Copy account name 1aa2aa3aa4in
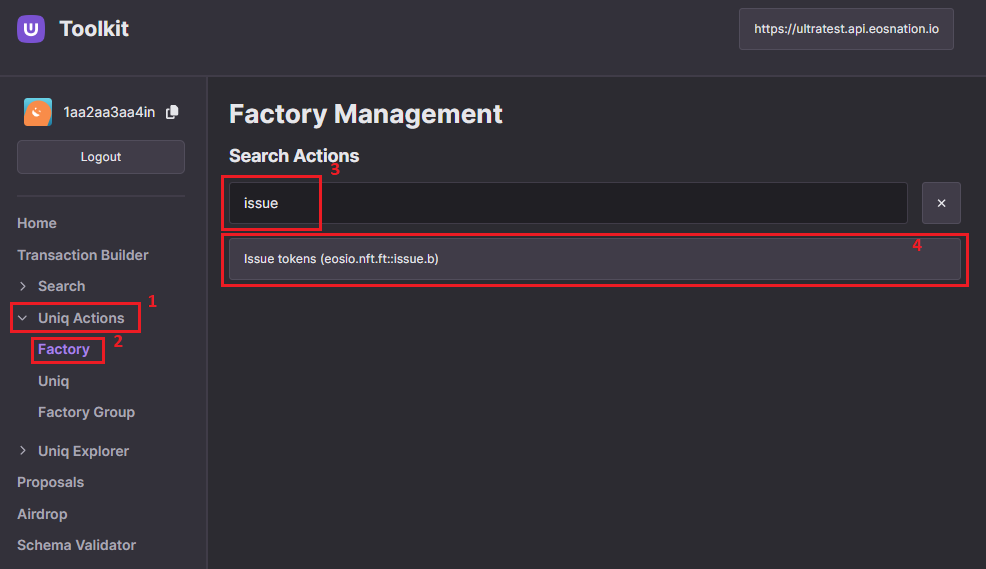986x569 pixels. coord(172,112)
